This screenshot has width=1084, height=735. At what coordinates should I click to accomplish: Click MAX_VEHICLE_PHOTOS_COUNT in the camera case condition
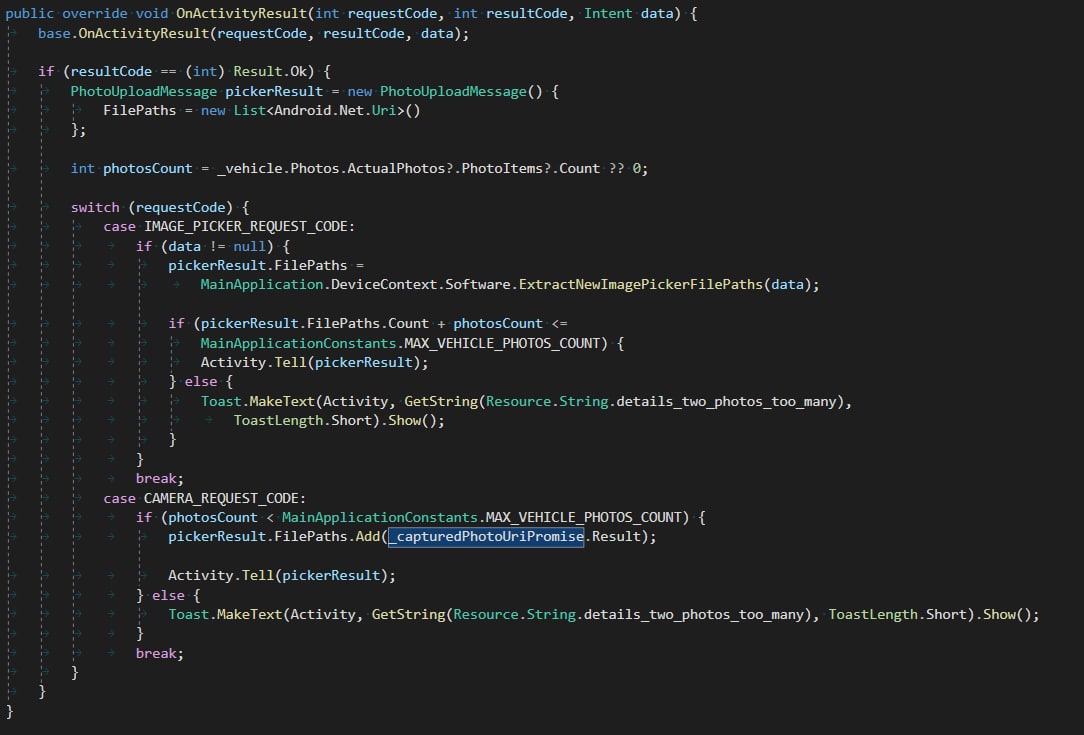click(x=583, y=517)
